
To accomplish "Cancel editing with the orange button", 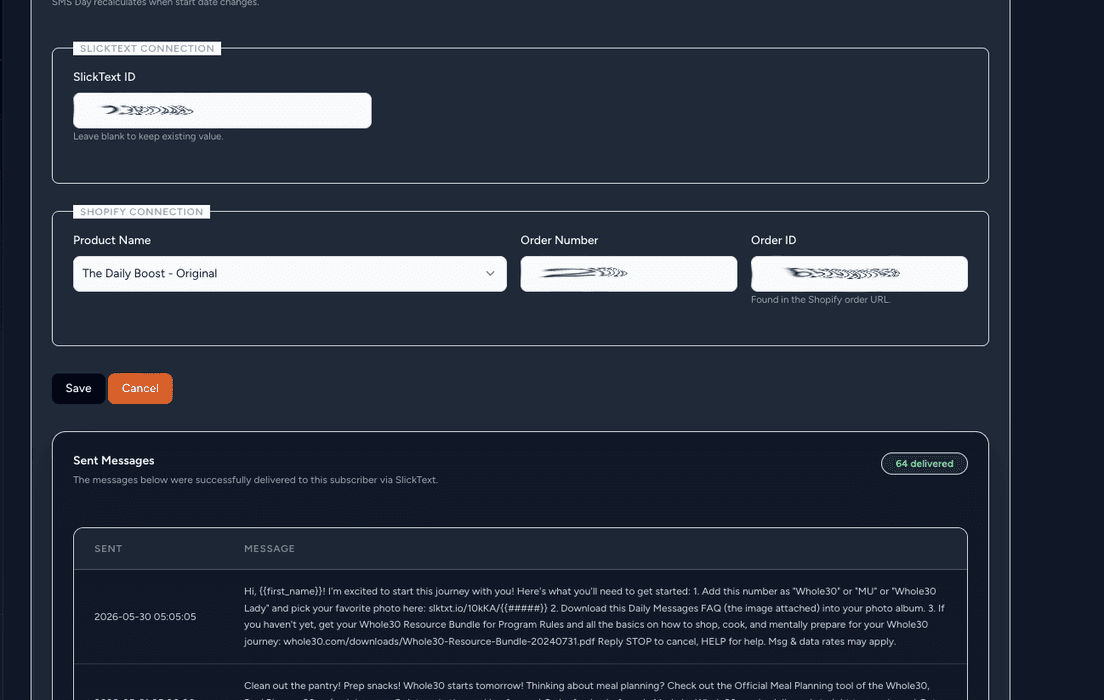I will [140, 388].
